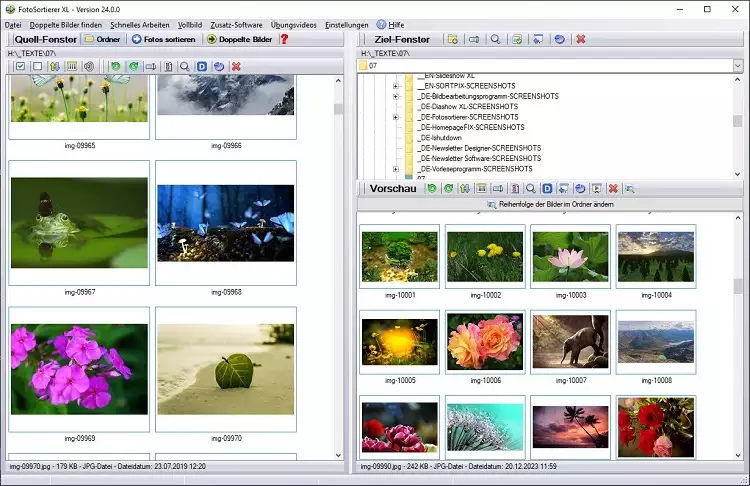The height and width of the screenshot is (486, 750).
Task: Click the deselect all empty box icon
Action: [37, 66]
